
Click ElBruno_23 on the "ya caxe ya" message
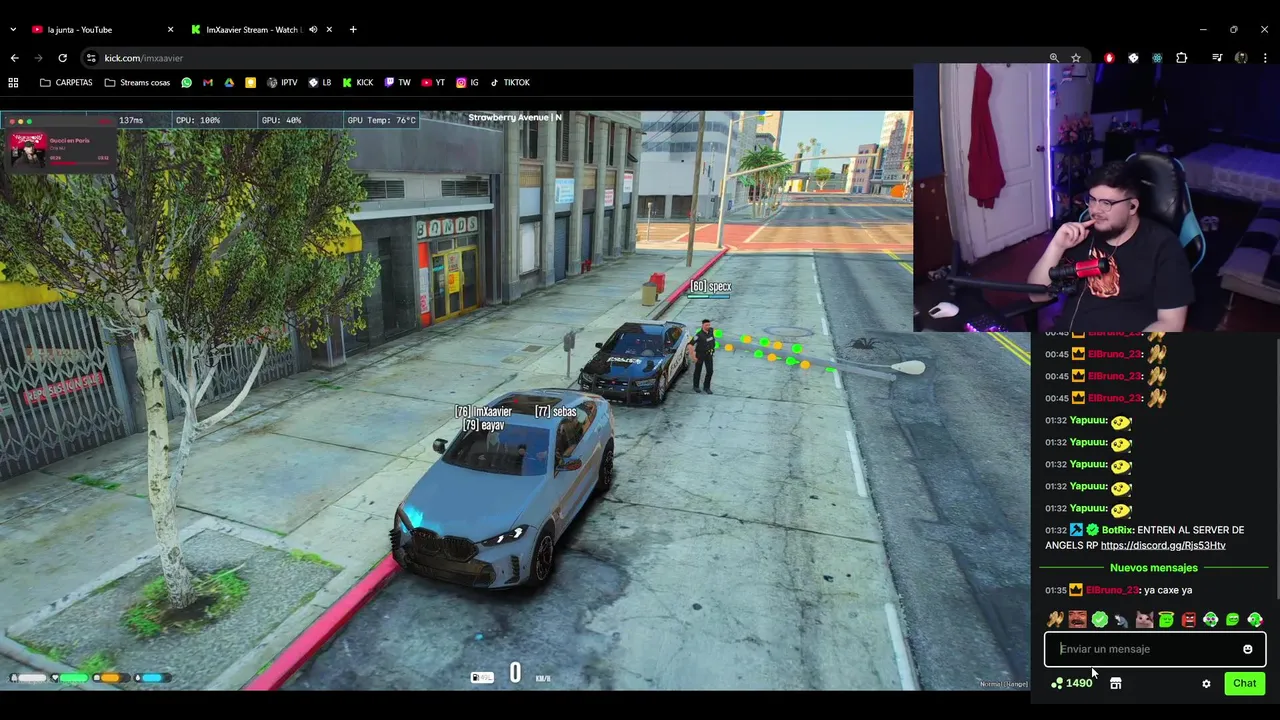tap(1112, 590)
